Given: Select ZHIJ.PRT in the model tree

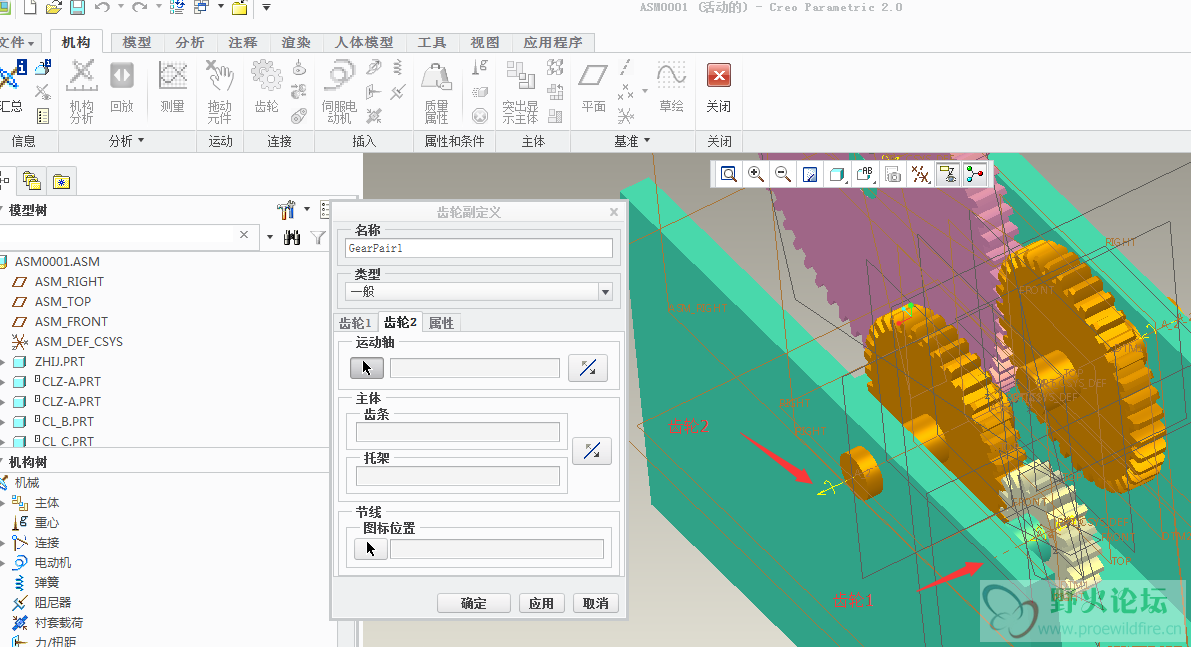Looking at the screenshot, I should click(59, 361).
